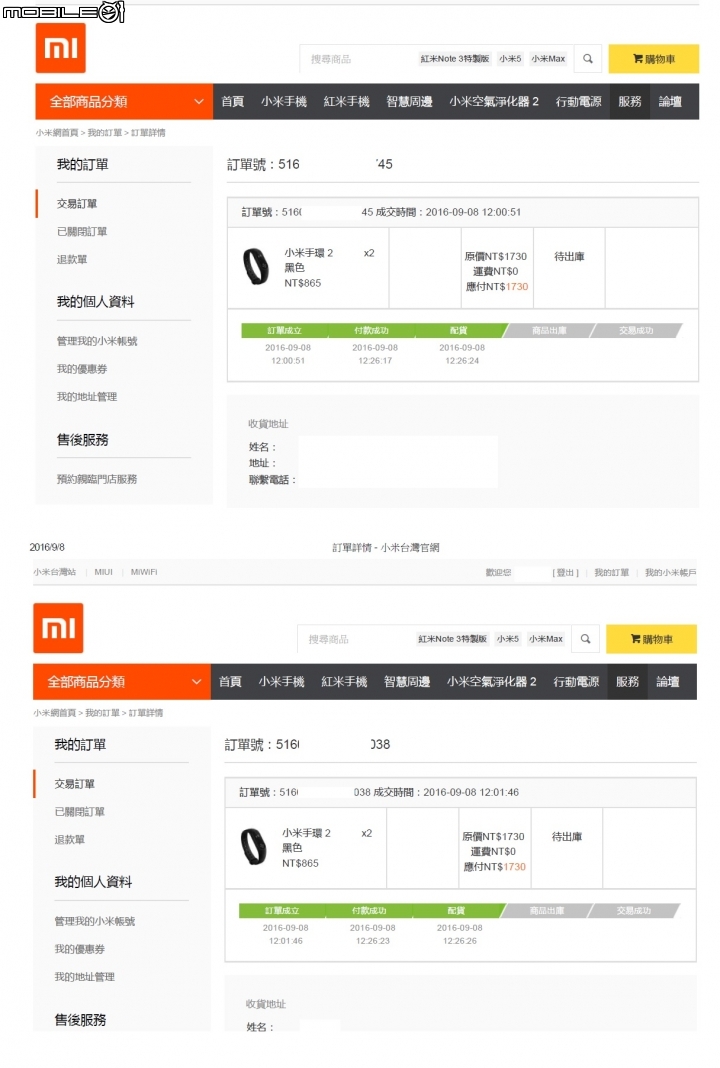Select 紅米Note 3特製版 search tag on order …038 page

tap(452, 639)
